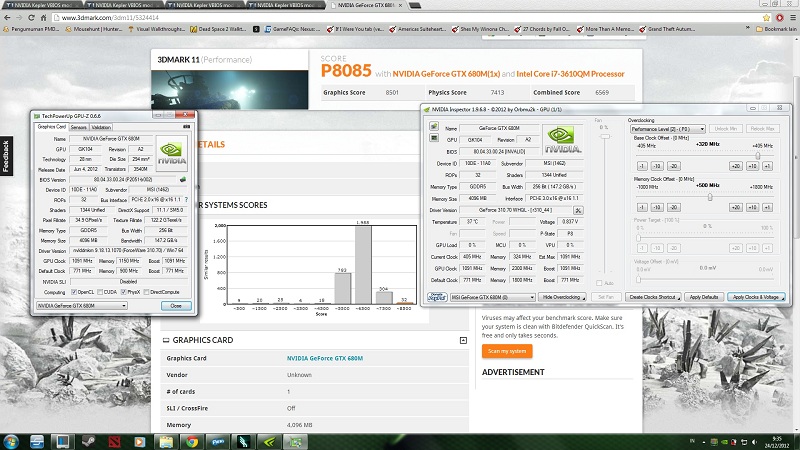This screenshot has height=450, width=800.
Task: Click NVIDIA logo in GPU-Z window
Action: (x=171, y=153)
